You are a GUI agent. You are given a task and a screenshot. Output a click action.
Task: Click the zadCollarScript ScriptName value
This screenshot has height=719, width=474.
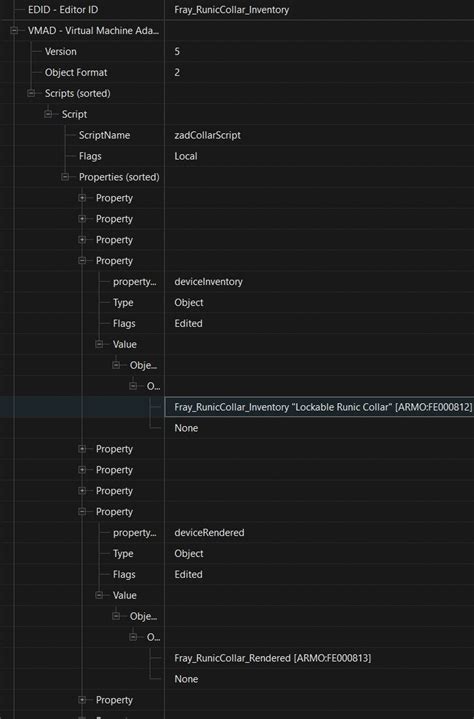click(x=207, y=135)
